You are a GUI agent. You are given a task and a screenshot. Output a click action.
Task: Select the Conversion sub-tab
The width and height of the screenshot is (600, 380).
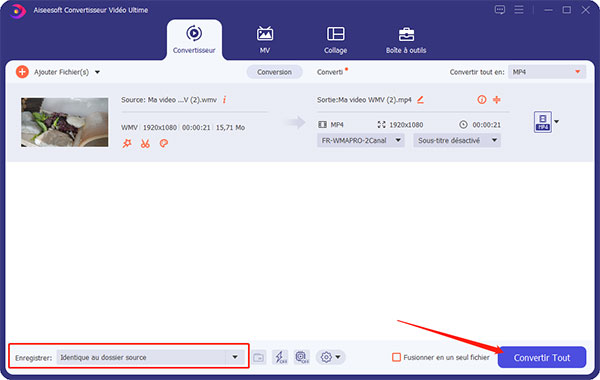(x=274, y=72)
